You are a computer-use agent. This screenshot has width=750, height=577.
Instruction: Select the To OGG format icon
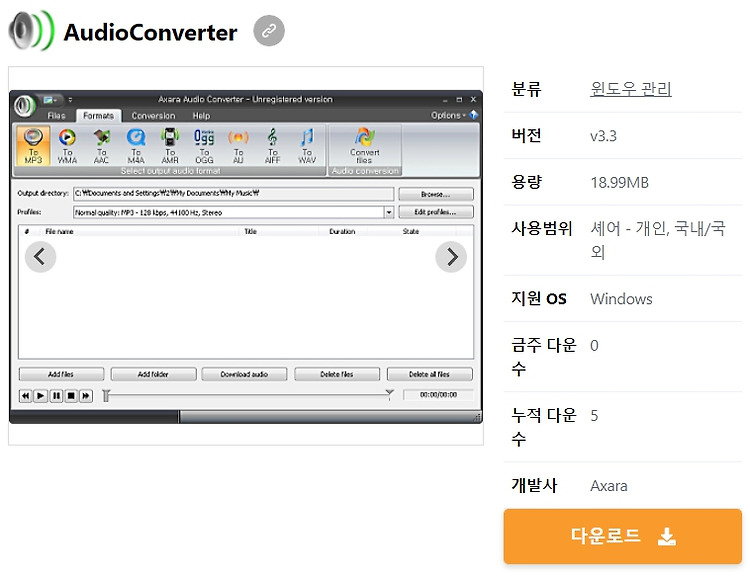(x=204, y=146)
